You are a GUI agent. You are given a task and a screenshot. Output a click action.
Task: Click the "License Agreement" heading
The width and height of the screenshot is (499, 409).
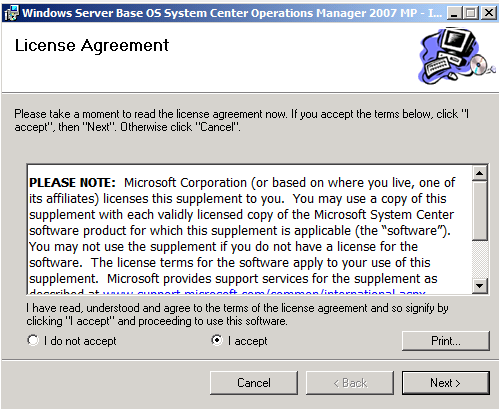(x=92, y=46)
